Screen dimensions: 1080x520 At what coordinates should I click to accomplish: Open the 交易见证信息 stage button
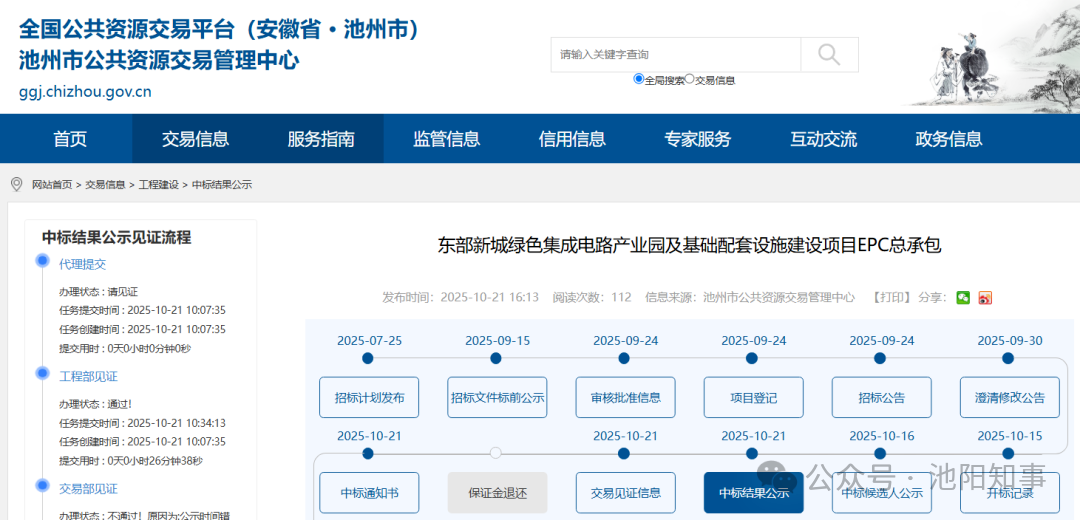(x=625, y=493)
